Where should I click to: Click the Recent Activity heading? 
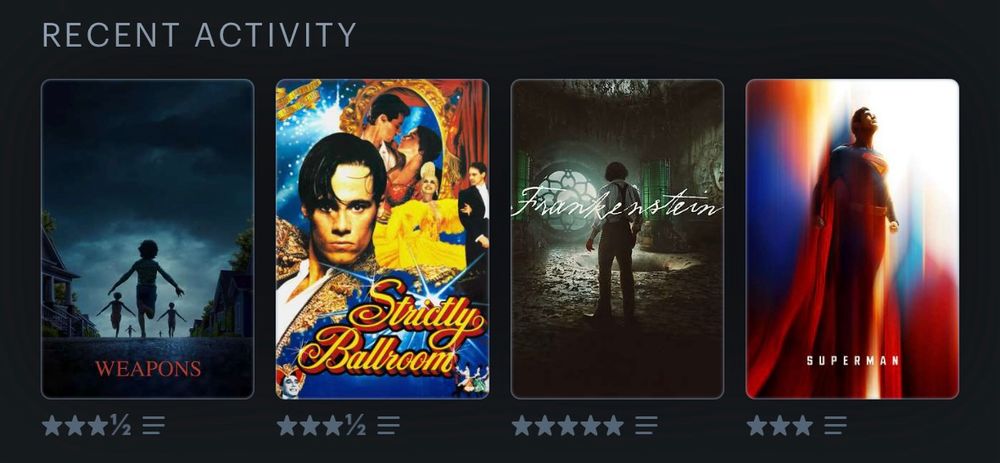click(x=199, y=35)
